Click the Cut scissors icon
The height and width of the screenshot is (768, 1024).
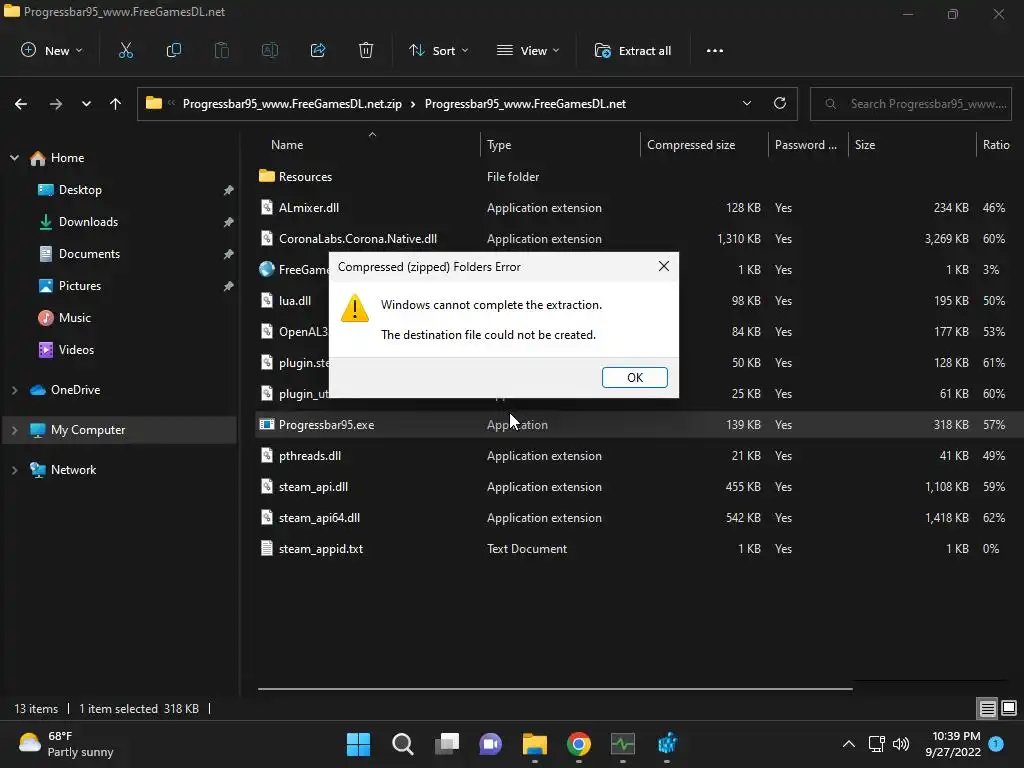pos(125,50)
